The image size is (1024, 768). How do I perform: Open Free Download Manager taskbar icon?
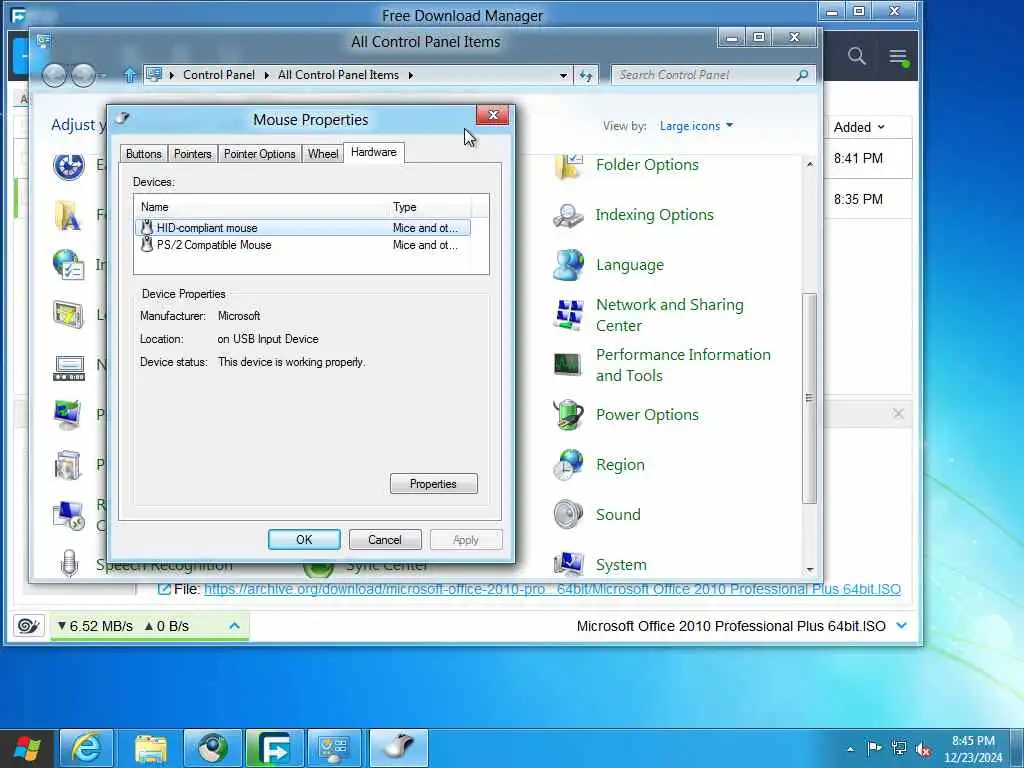[x=274, y=748]
